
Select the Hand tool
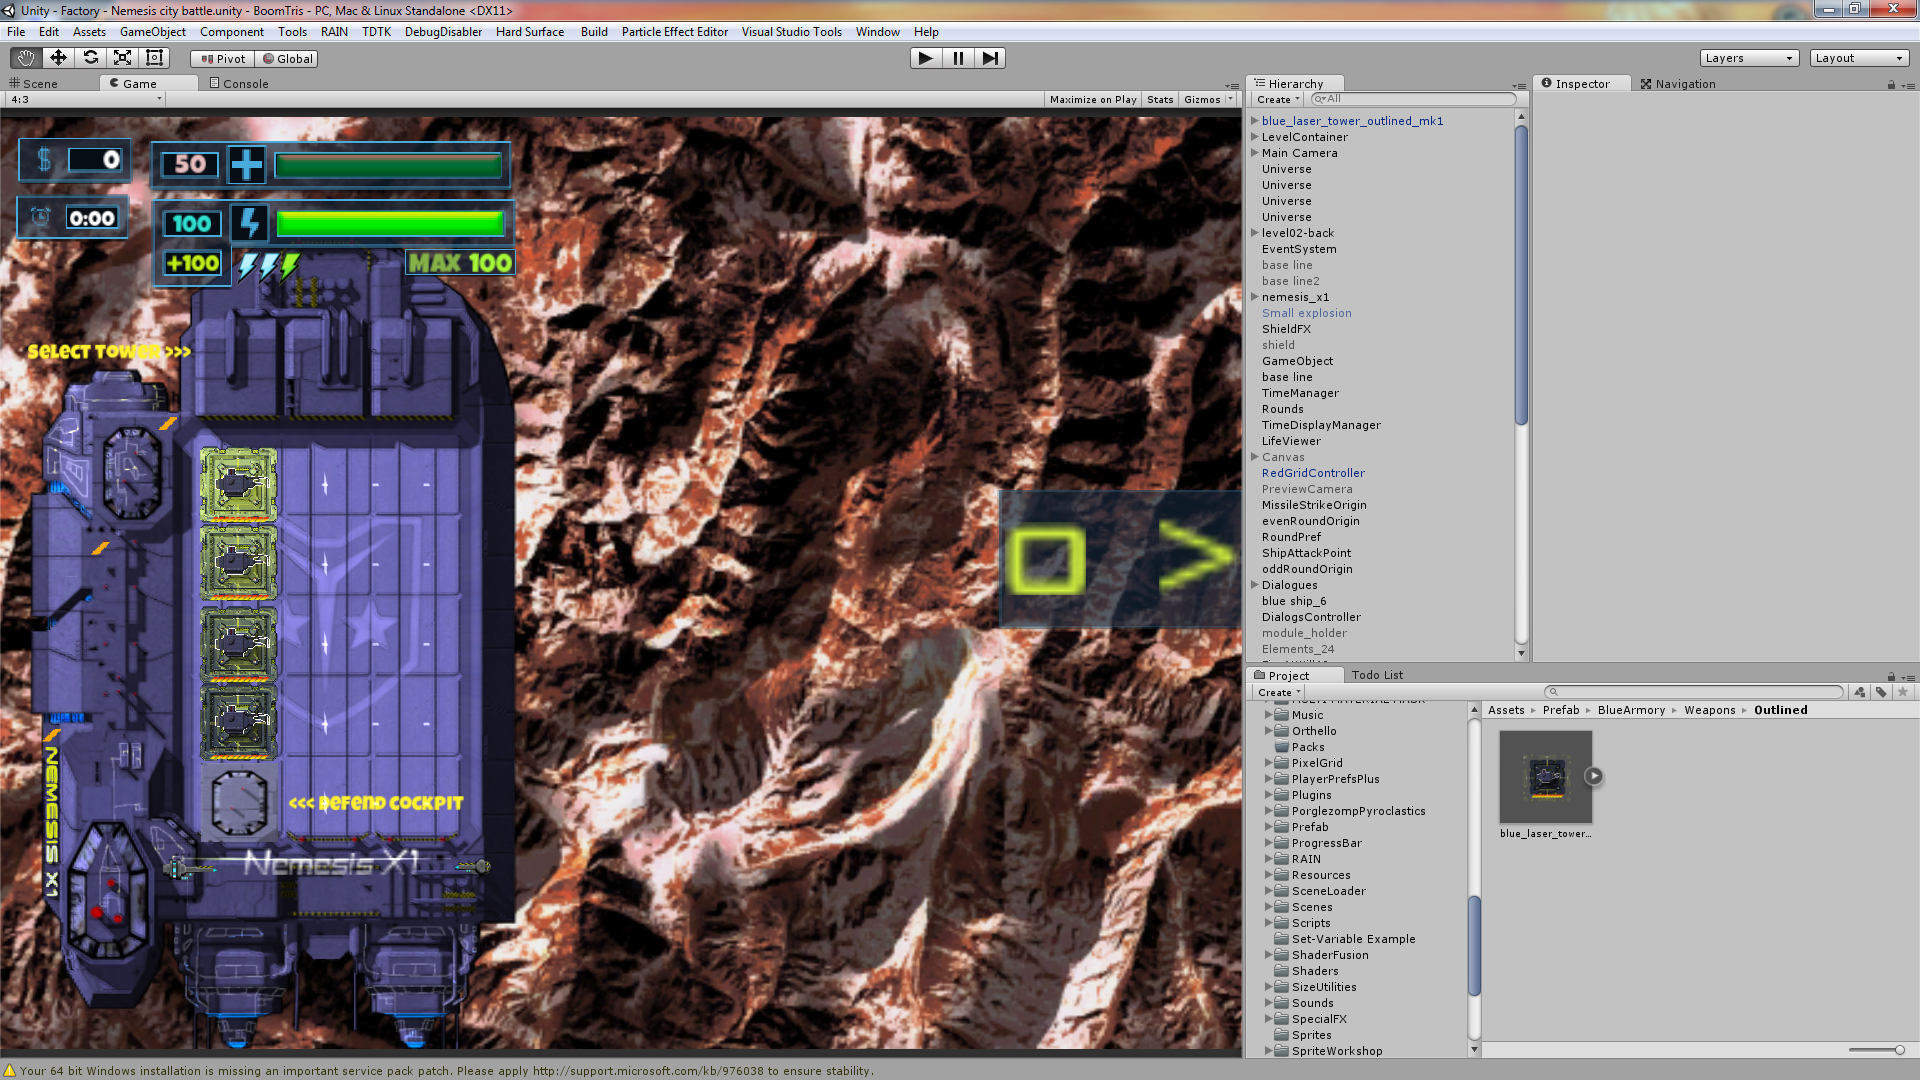tap(26, 58)
